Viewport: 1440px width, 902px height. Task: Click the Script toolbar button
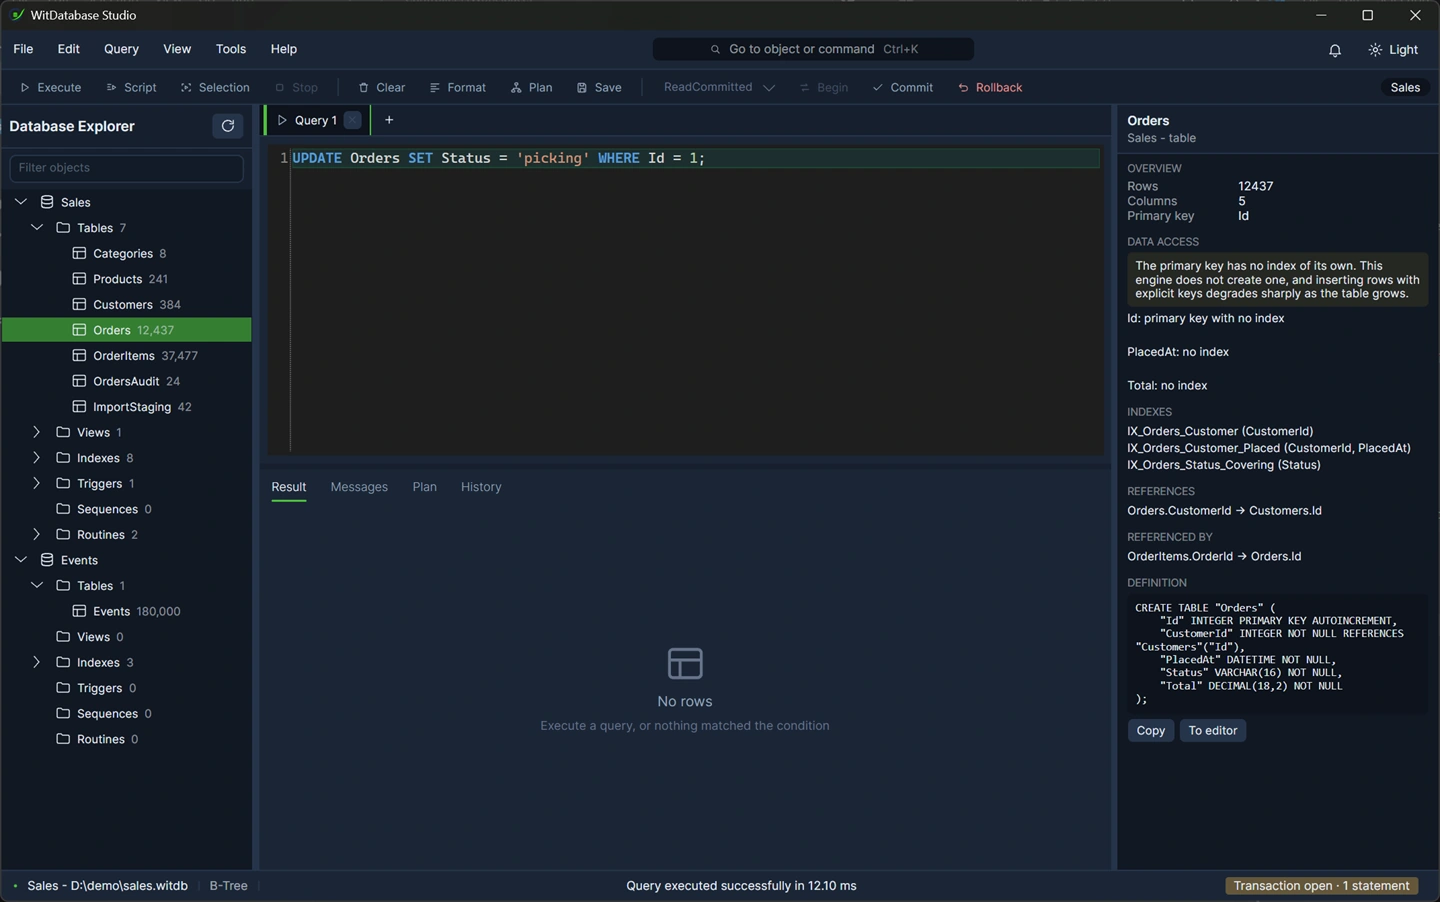point(131,87)
